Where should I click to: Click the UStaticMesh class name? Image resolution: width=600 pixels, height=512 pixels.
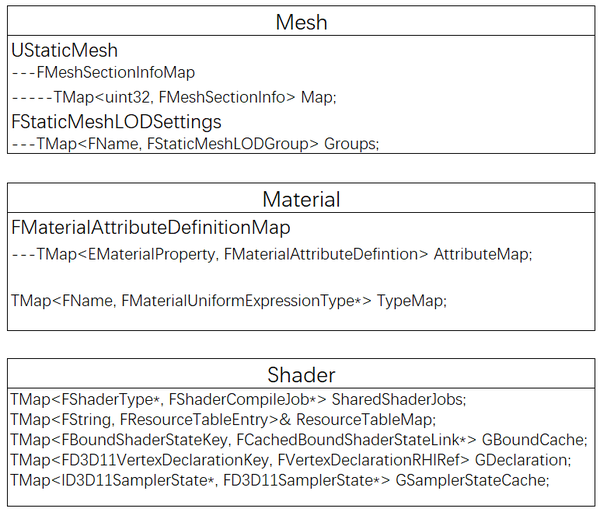64,49
